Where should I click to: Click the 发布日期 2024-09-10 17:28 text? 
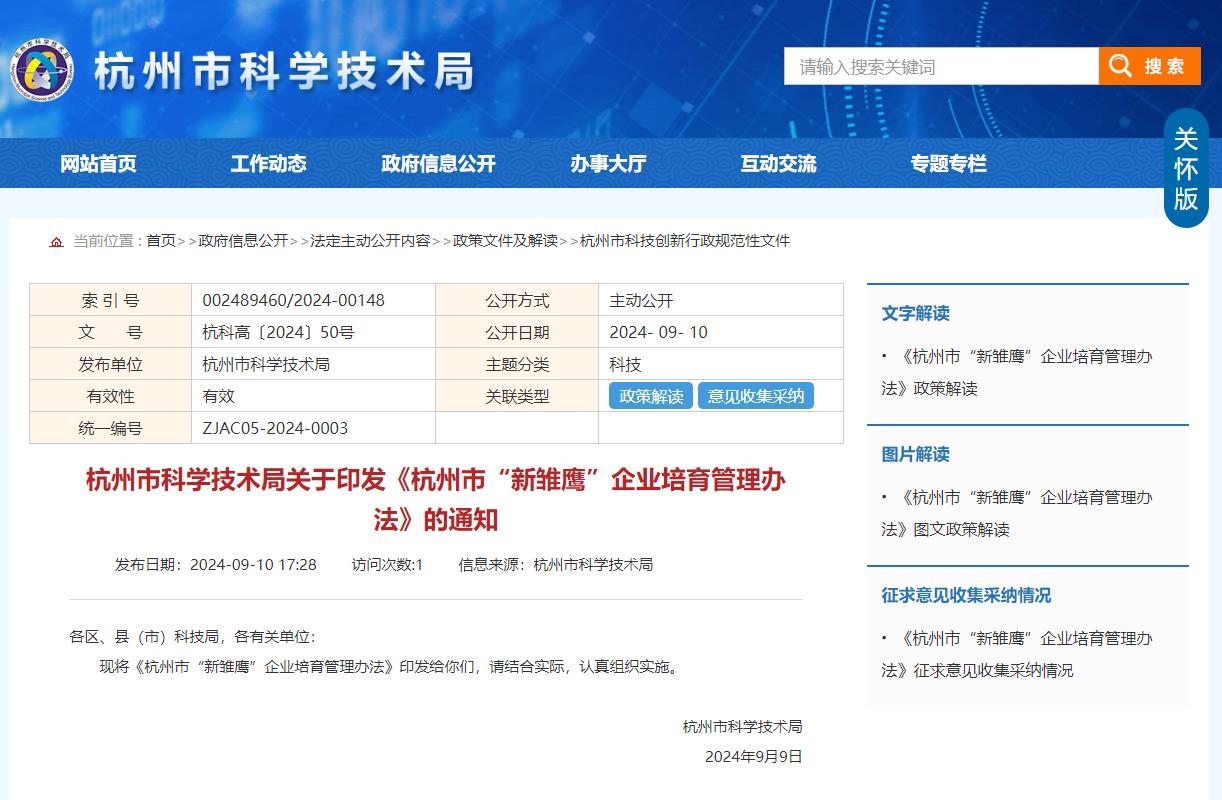pos(216,565)
